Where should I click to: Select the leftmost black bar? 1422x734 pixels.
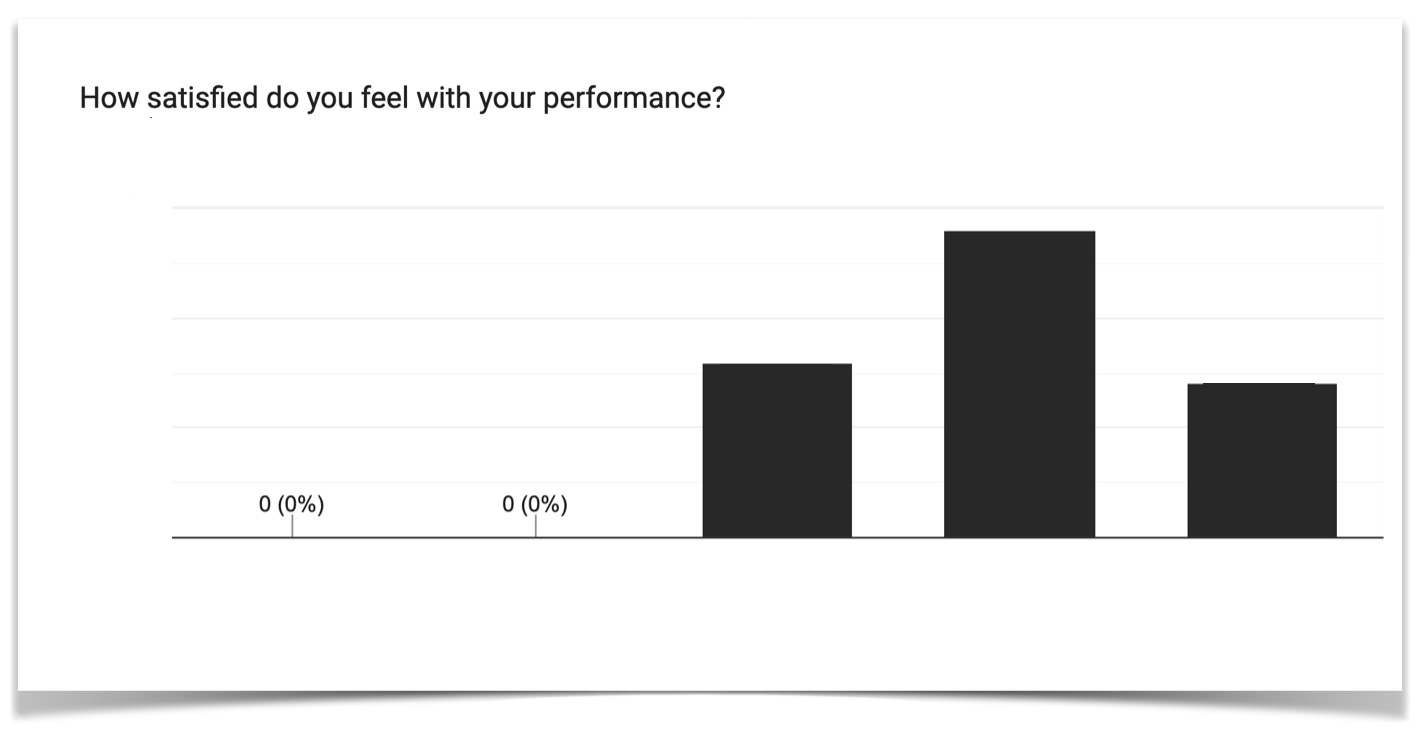coord(777,450)
